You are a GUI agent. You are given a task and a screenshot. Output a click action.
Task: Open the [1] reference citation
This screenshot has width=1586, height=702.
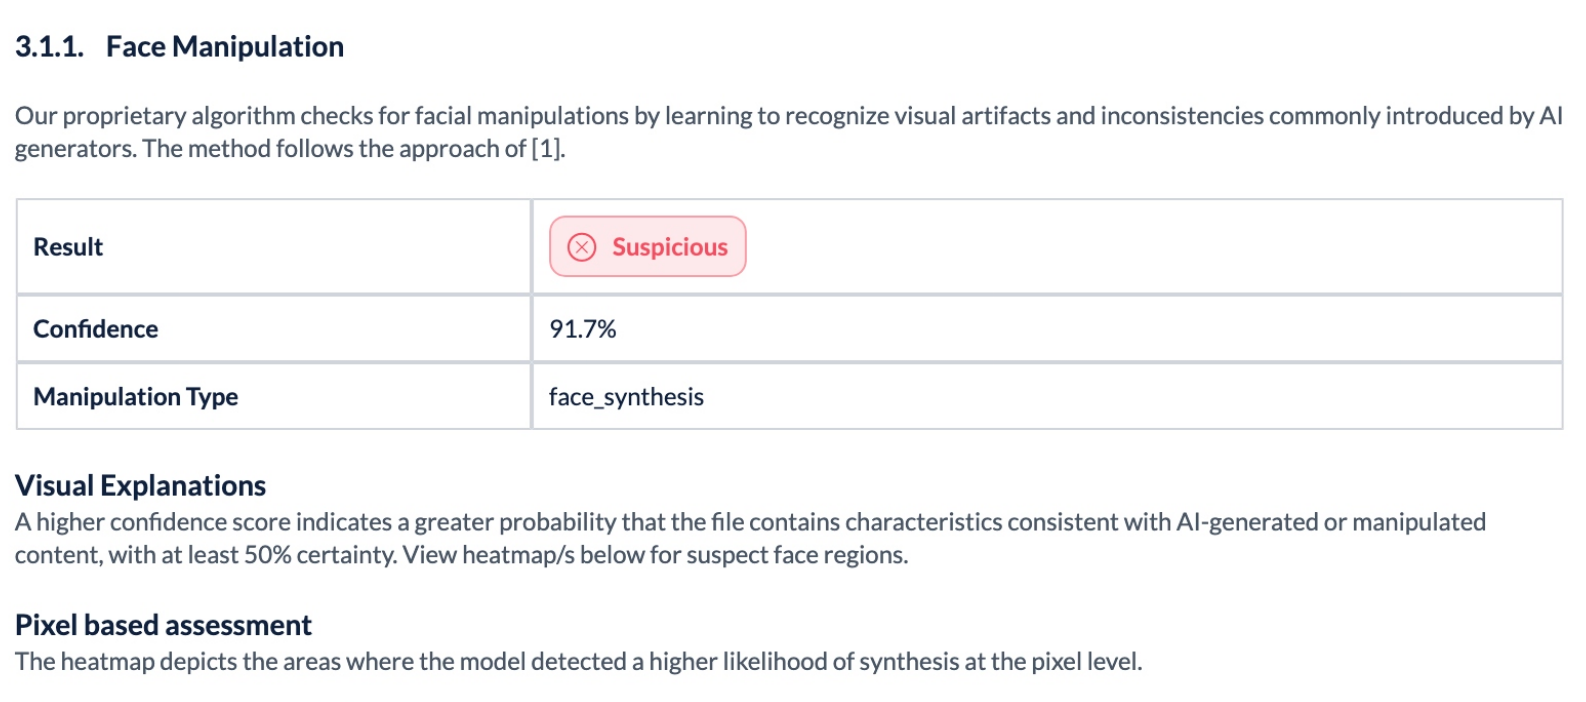click(x=547, y=149)
